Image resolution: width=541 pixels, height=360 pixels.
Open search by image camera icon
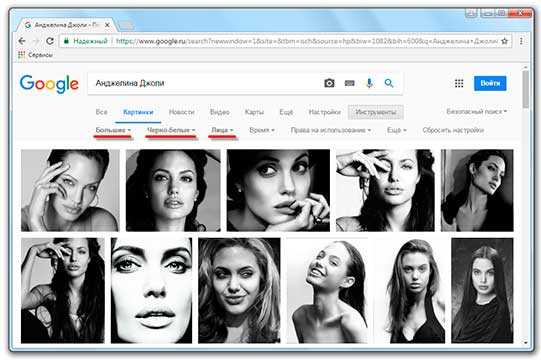pyautogui.click(x=329, y=83)
